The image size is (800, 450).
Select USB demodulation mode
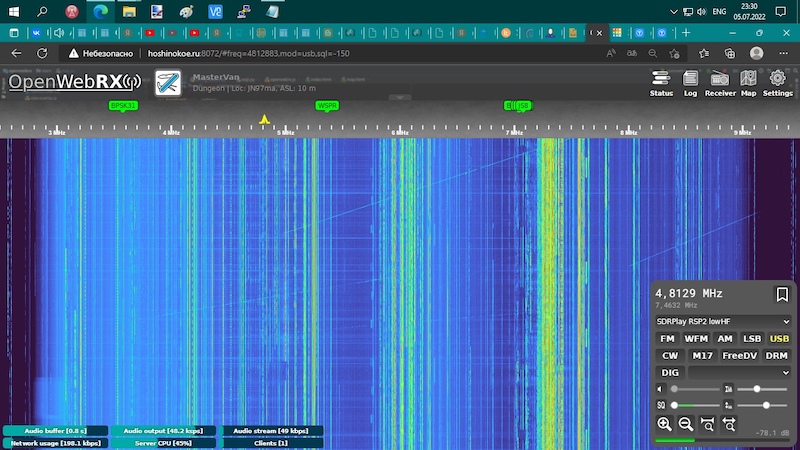click(779, 339)
